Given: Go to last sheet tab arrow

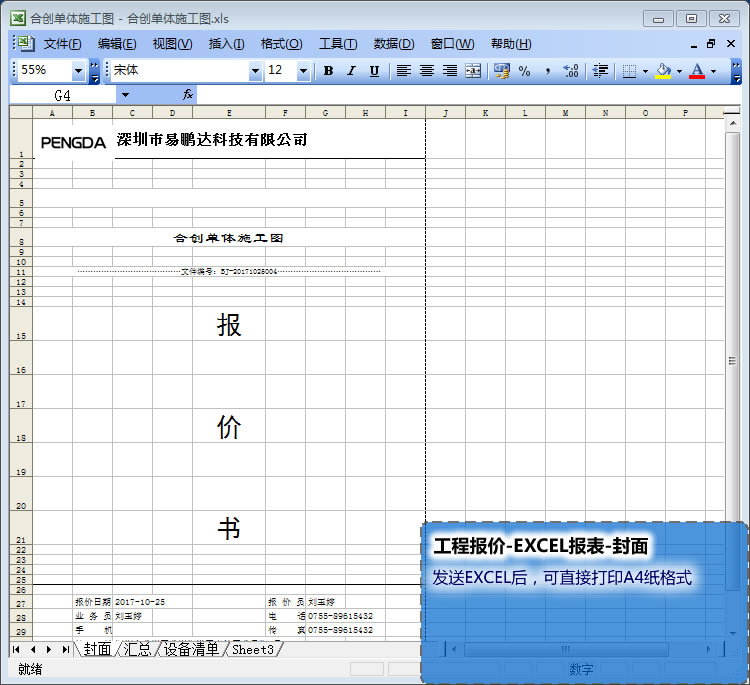Looking at the screenshot, I should 65,649.
